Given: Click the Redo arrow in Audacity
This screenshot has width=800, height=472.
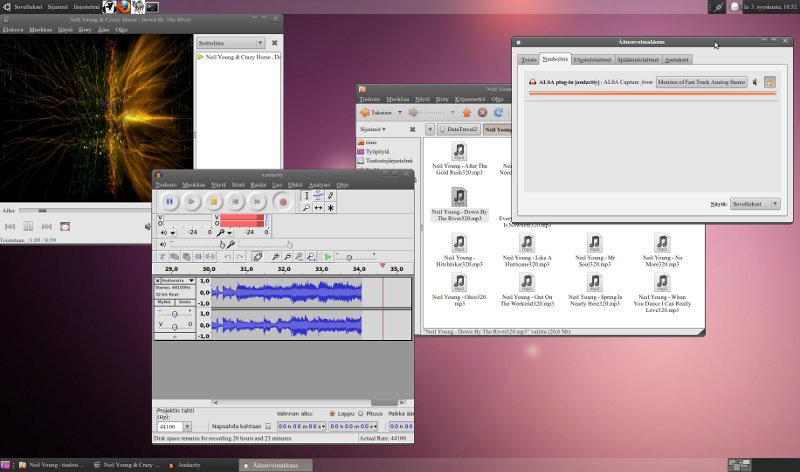Looking at the screenshot, I should pos(239,257).
